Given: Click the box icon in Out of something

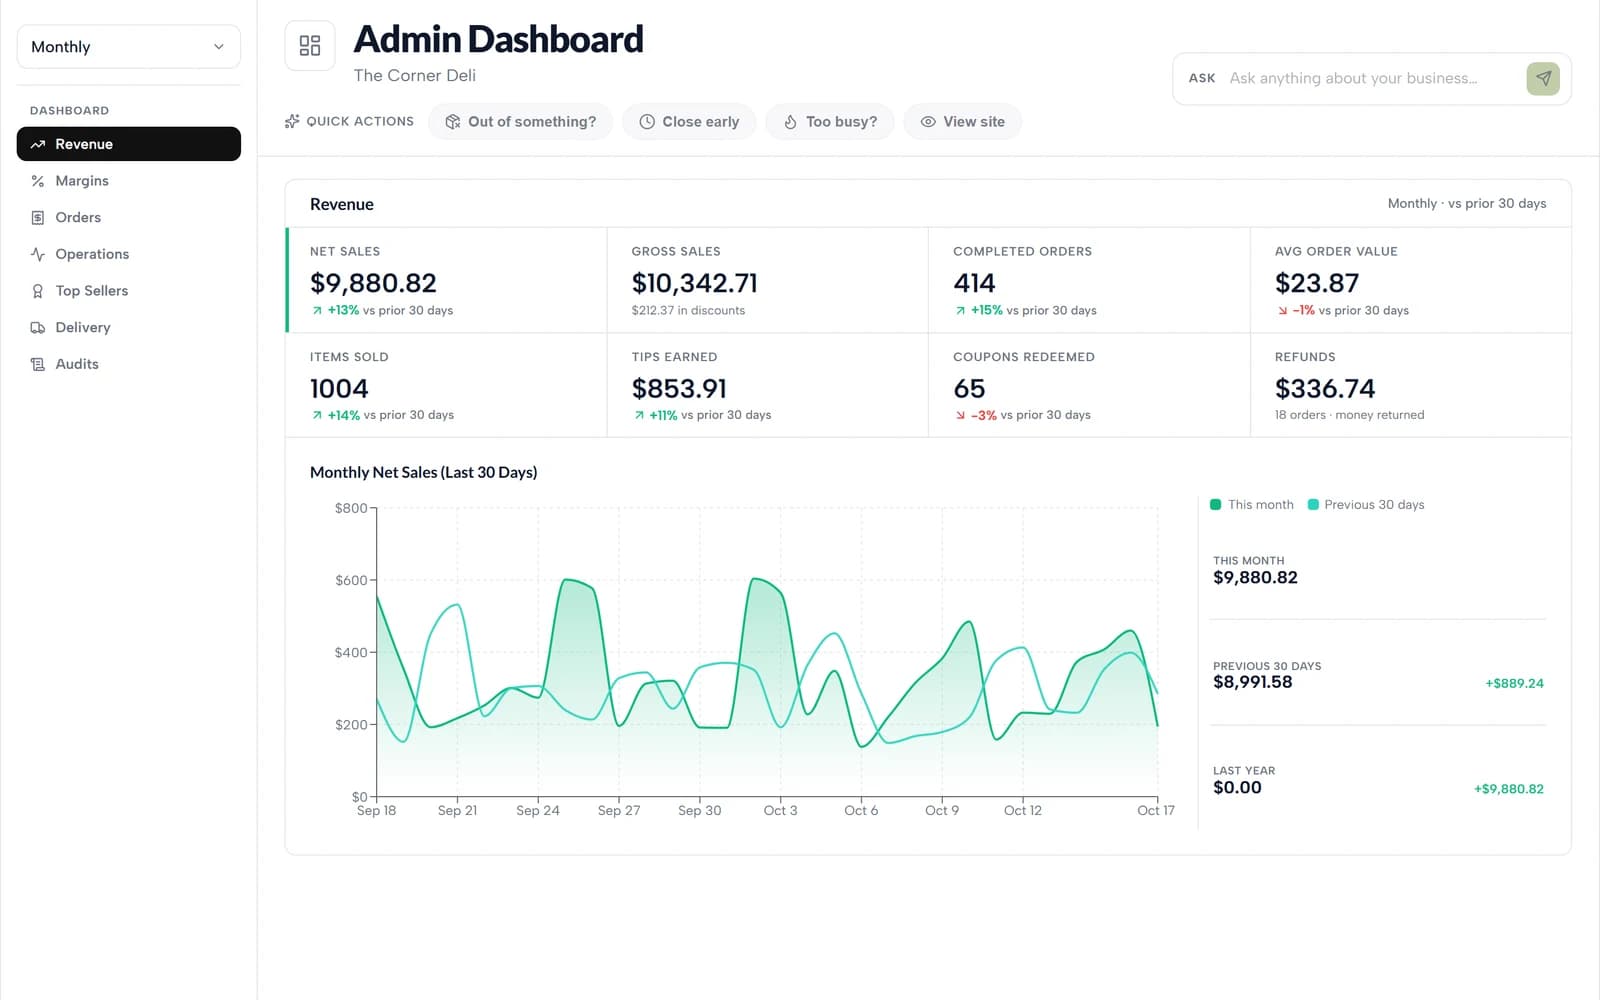Looking at the screenshot, I should pyautogui.click(x=452, y=121).
